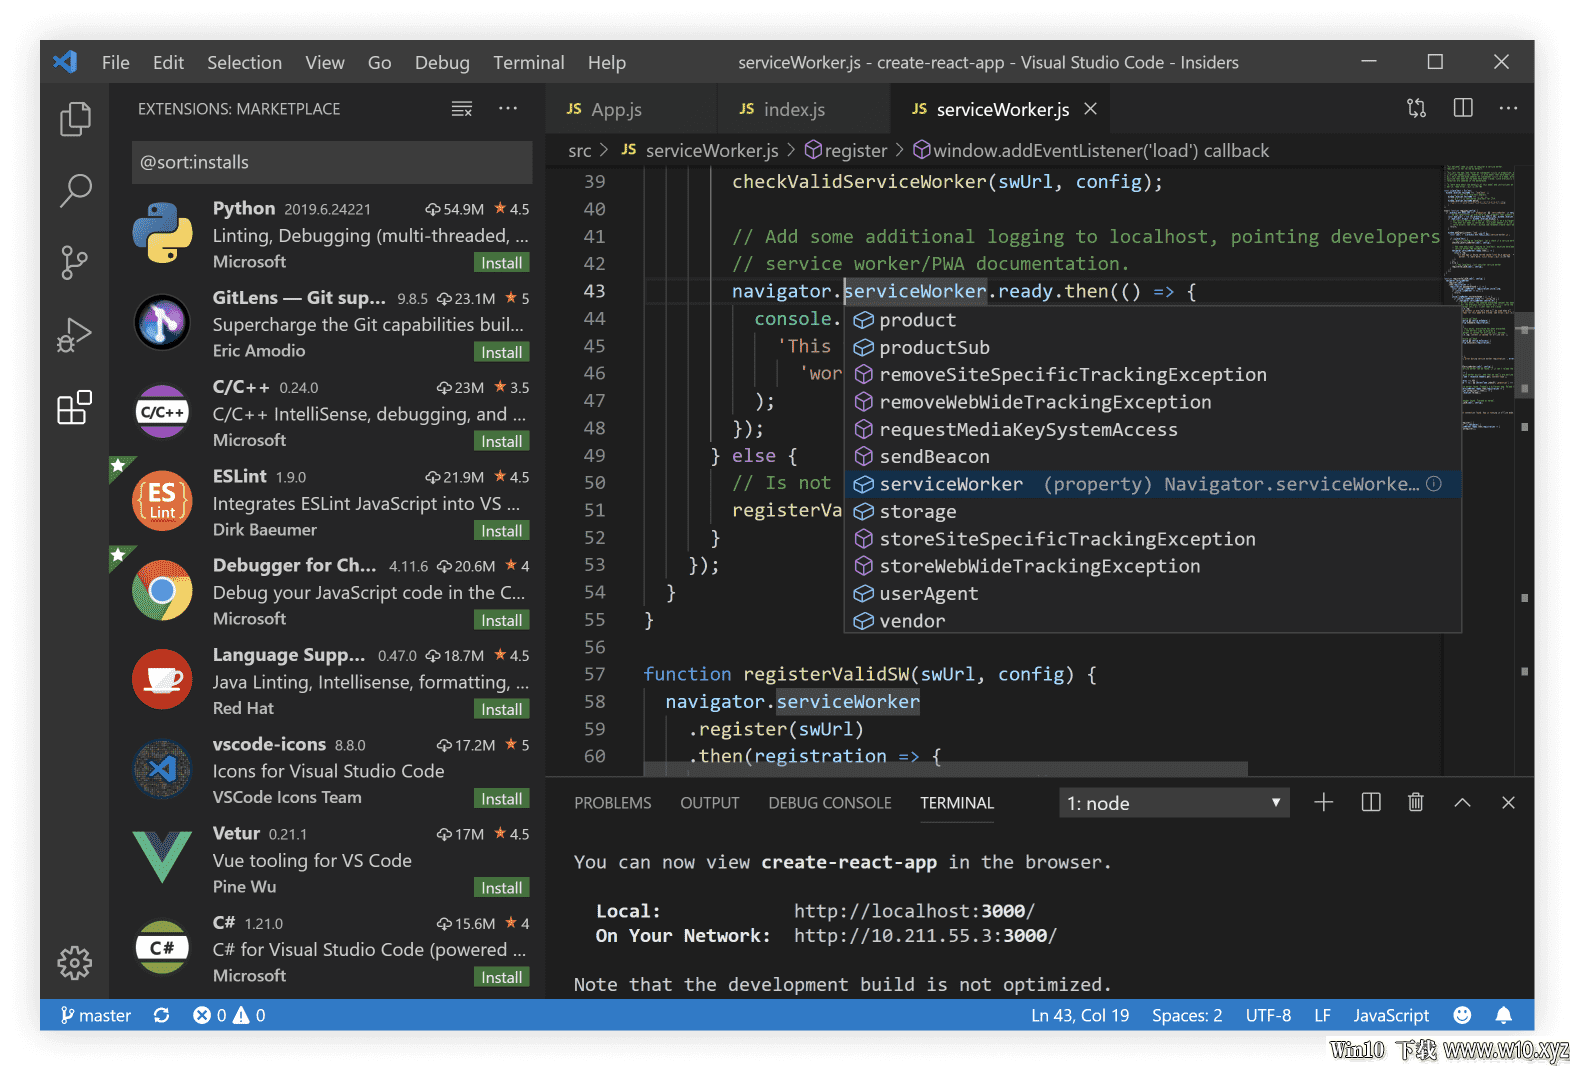Split the terminal pane
The width and height of the screenshot is (1575, 1071).
pyautogui.click(x=1371, y=802)
